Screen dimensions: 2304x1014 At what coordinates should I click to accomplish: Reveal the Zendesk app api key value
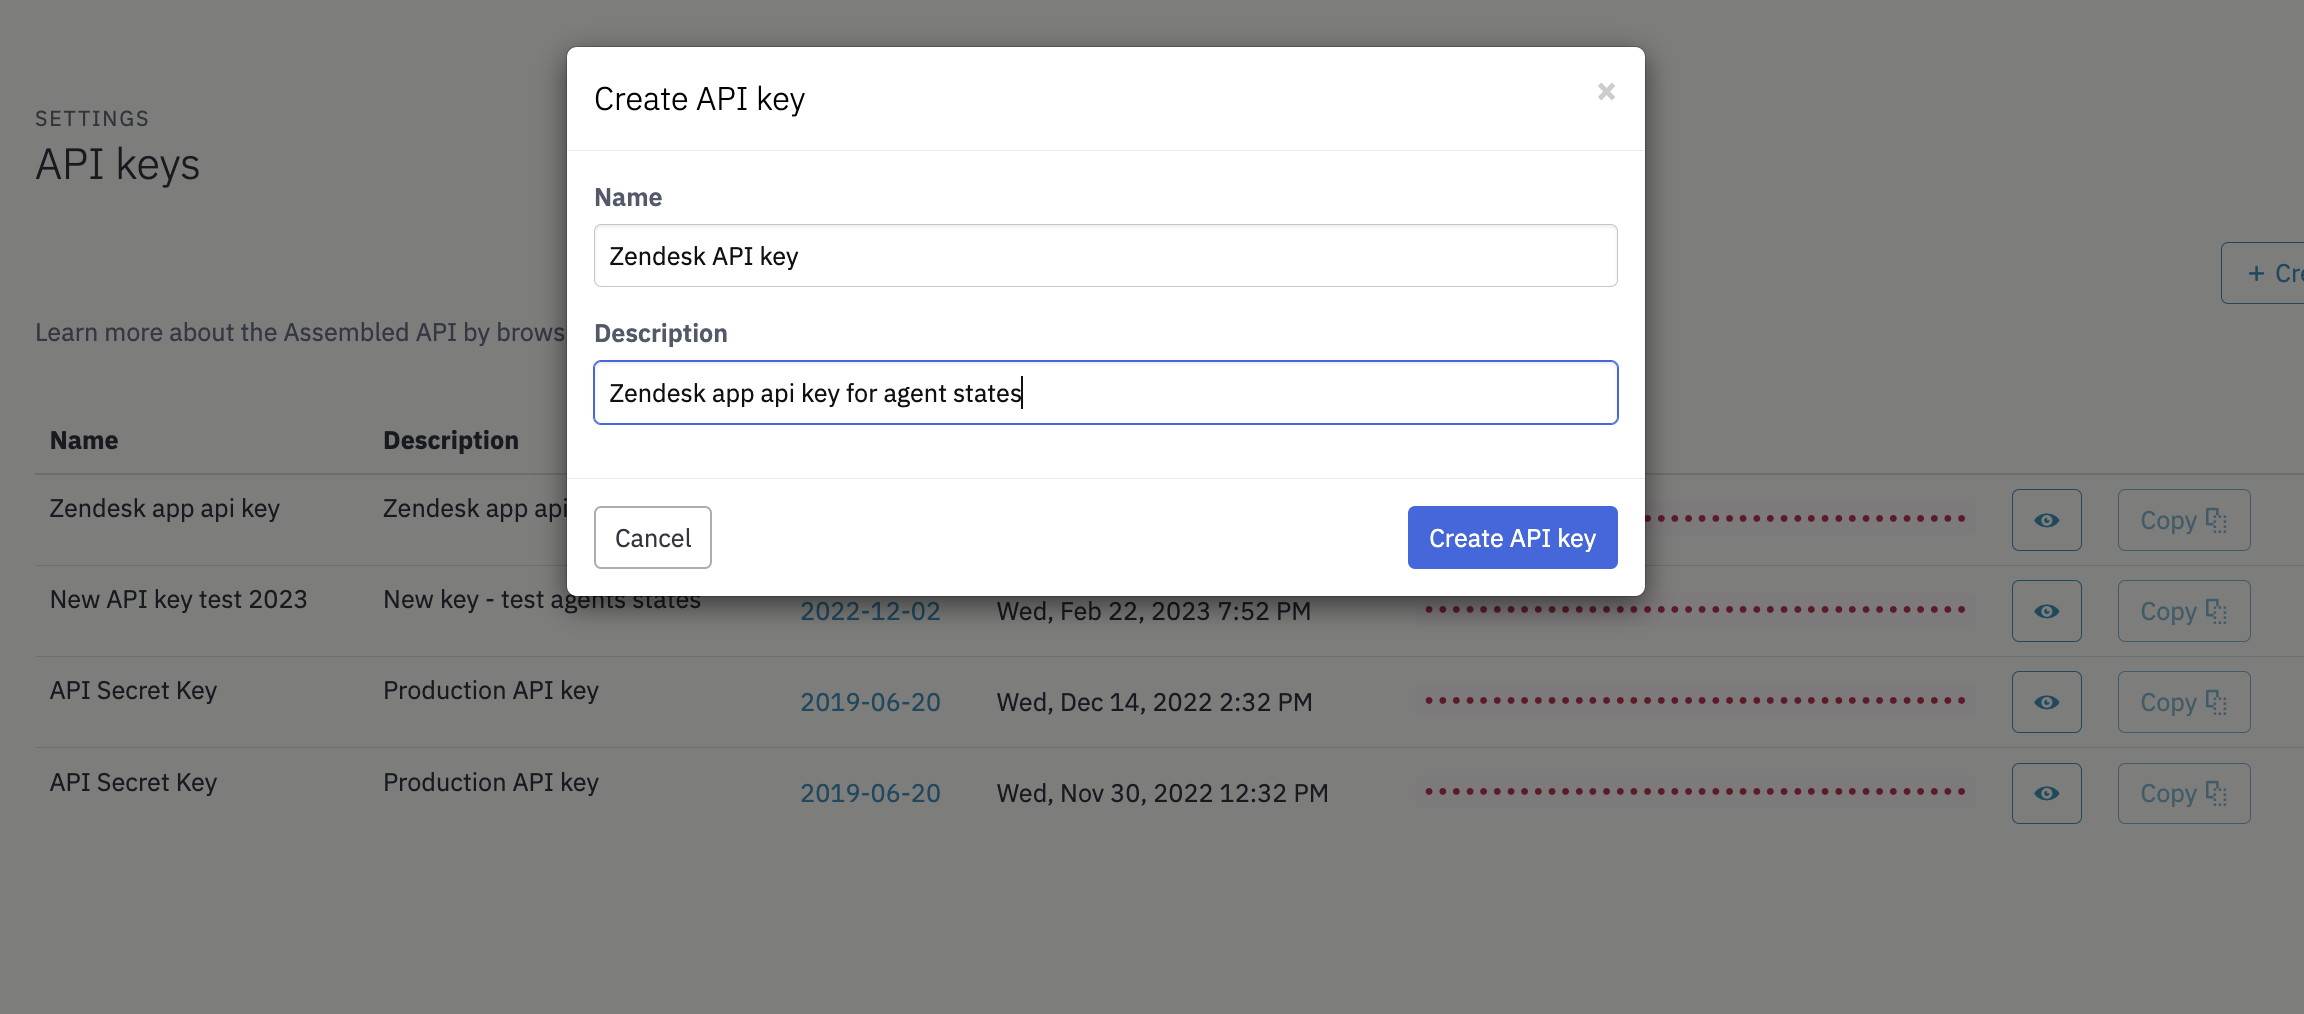tap(2046, 520)
